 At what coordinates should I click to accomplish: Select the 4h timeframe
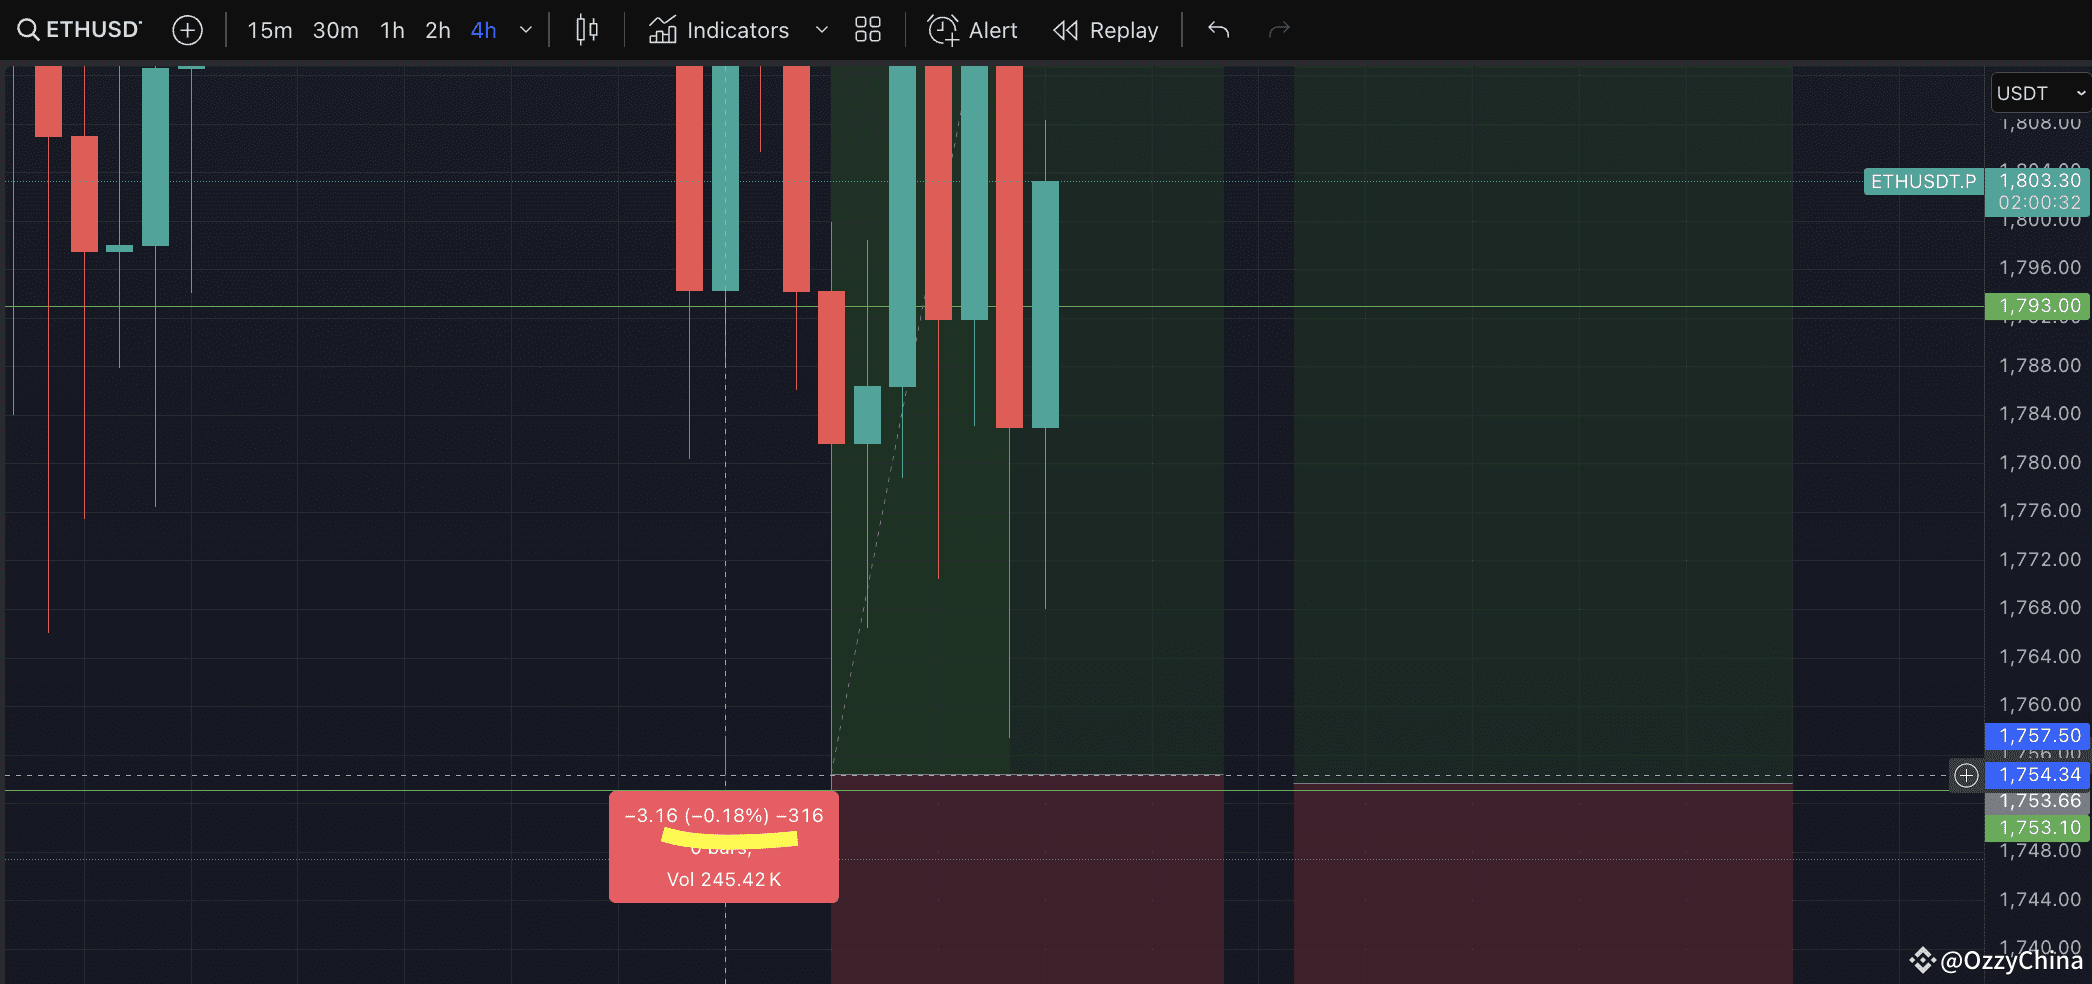click(483, 30)
